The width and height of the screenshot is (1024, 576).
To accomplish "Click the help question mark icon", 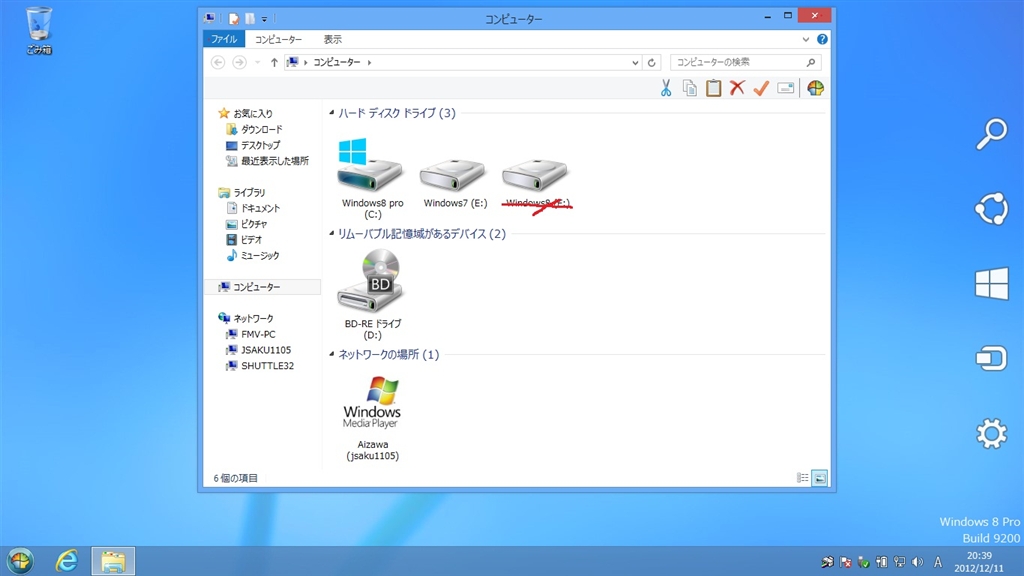I will (x=822, y=39).
